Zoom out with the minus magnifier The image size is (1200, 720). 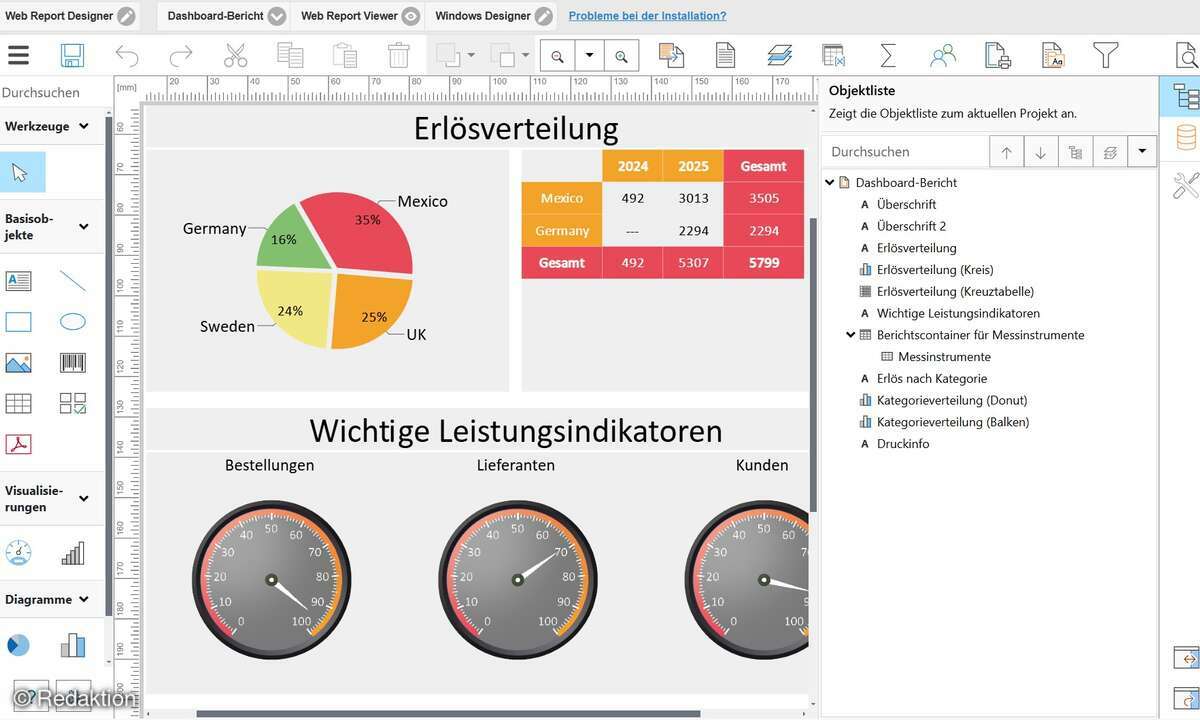pyautogui.click(x=557, y=56)
